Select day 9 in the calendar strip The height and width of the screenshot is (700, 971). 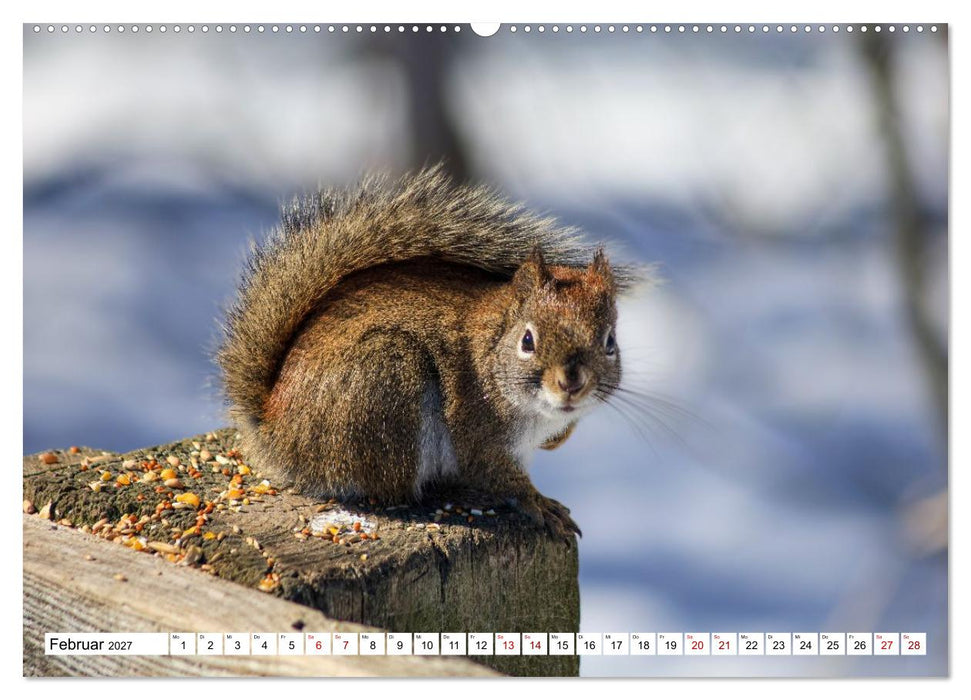pos(399,644)
